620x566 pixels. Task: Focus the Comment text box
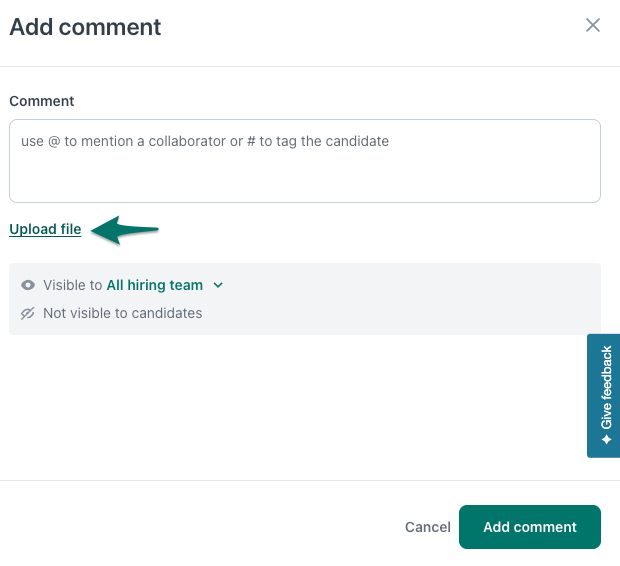click(x=304, y=170)
